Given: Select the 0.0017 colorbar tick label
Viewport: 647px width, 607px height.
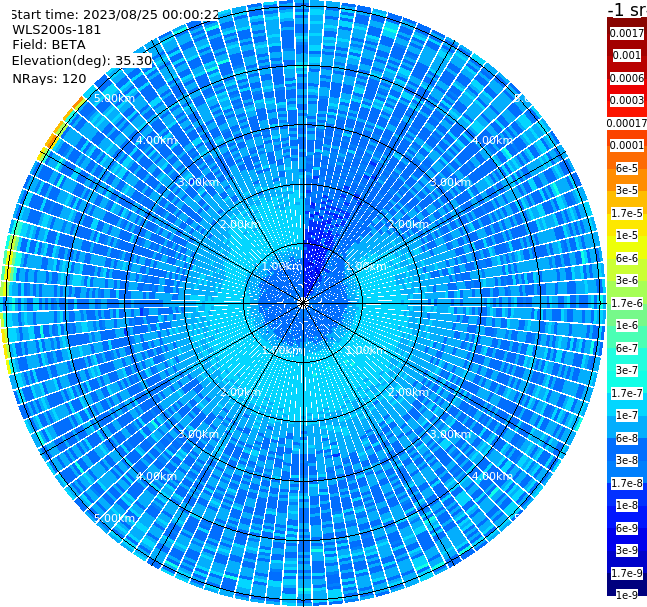Looking at the screenshot, I should tap(627, 33).
